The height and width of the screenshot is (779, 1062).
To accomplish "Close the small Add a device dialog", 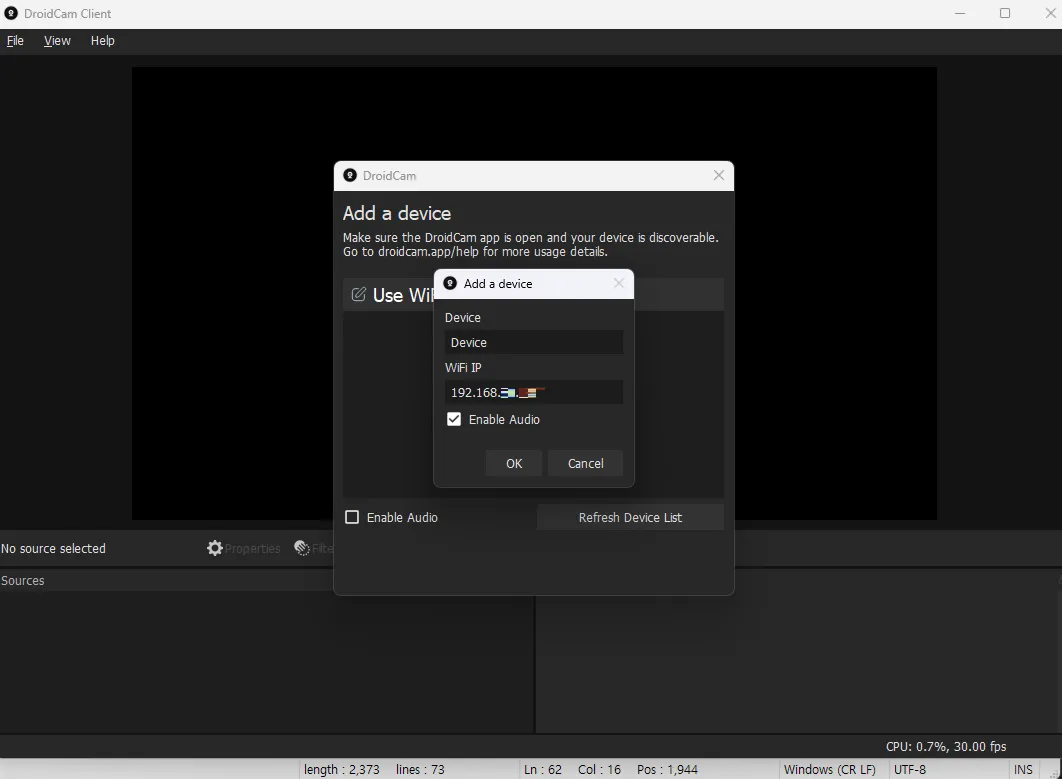I will 618,283.
